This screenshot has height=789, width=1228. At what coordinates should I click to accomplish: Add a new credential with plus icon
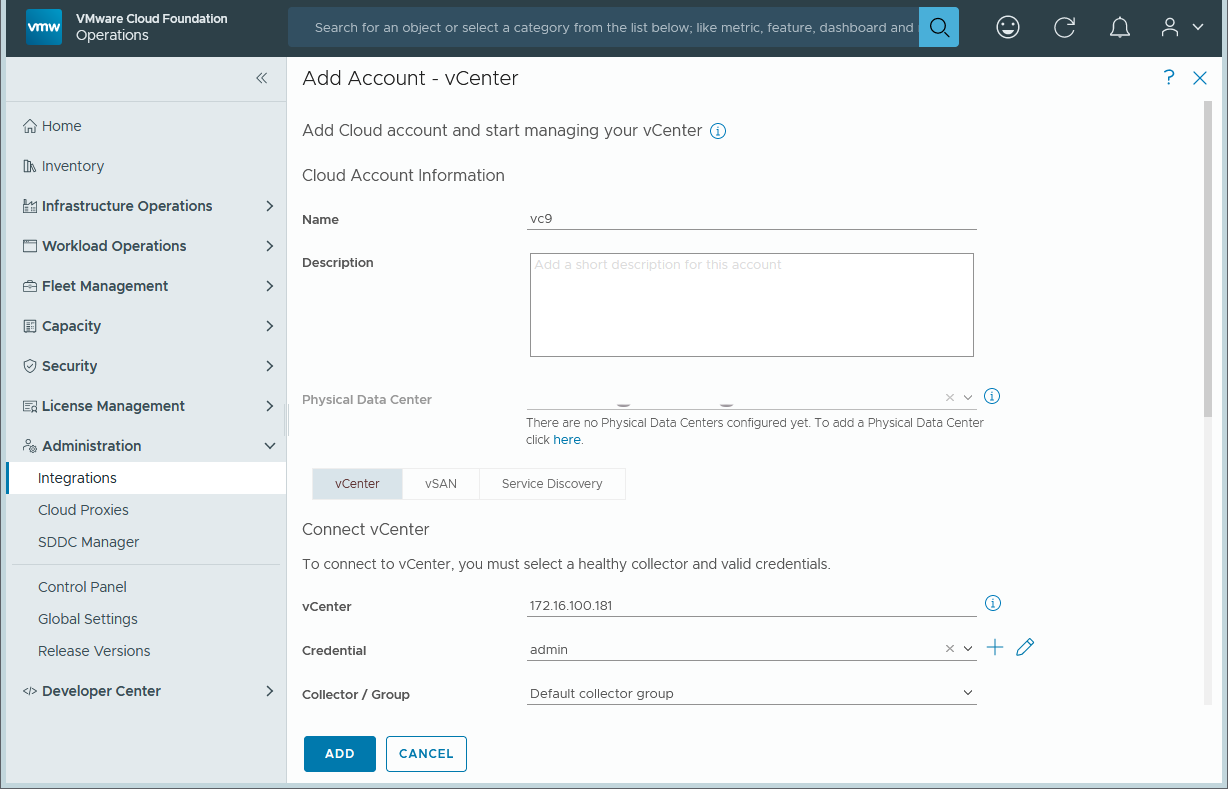(x=995, y=648)
